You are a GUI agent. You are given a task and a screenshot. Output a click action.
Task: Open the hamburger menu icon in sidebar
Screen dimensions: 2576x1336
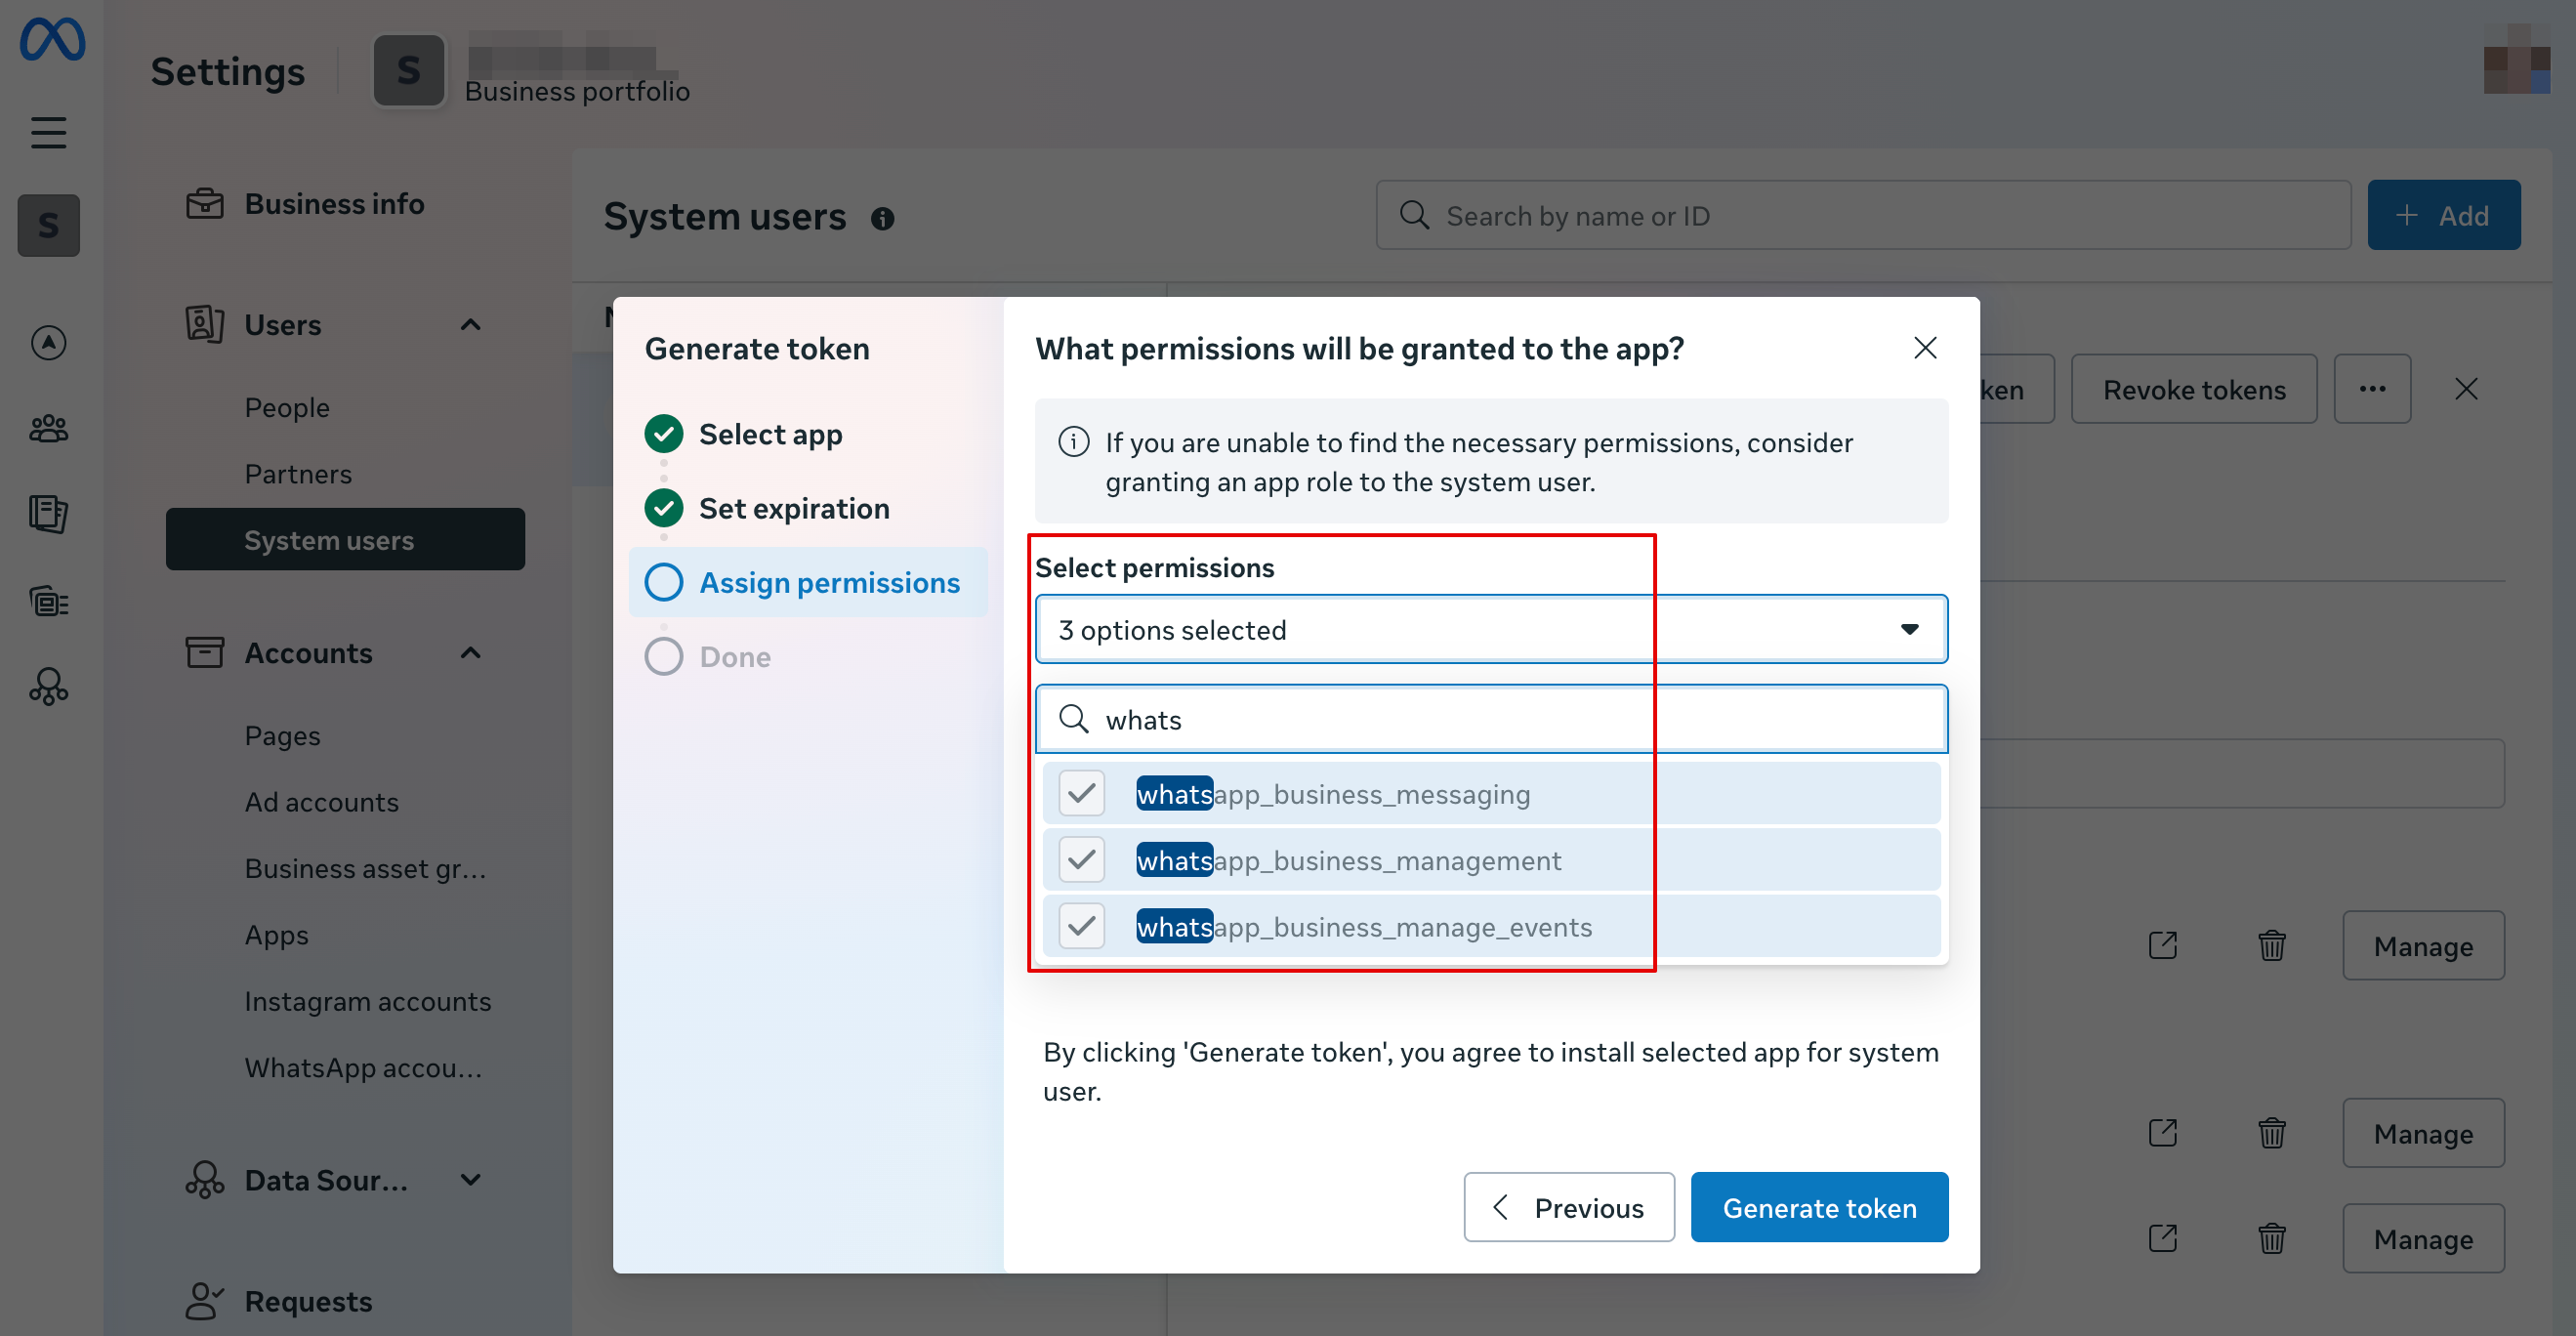(x=48, y=132)
